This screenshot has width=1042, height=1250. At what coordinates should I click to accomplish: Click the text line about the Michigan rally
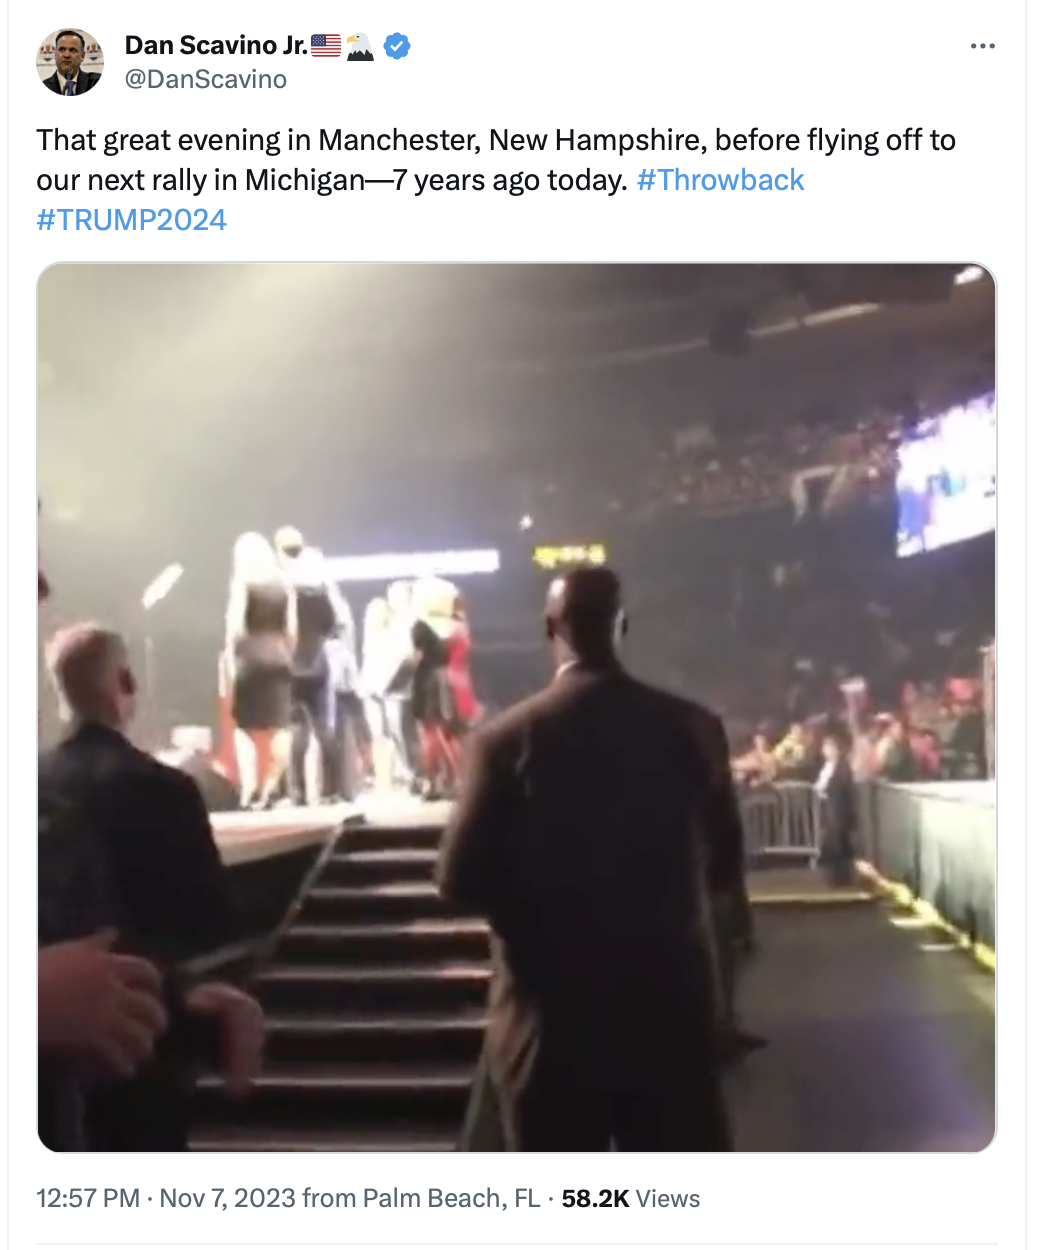pyautogui.click(x=332, y=180)
